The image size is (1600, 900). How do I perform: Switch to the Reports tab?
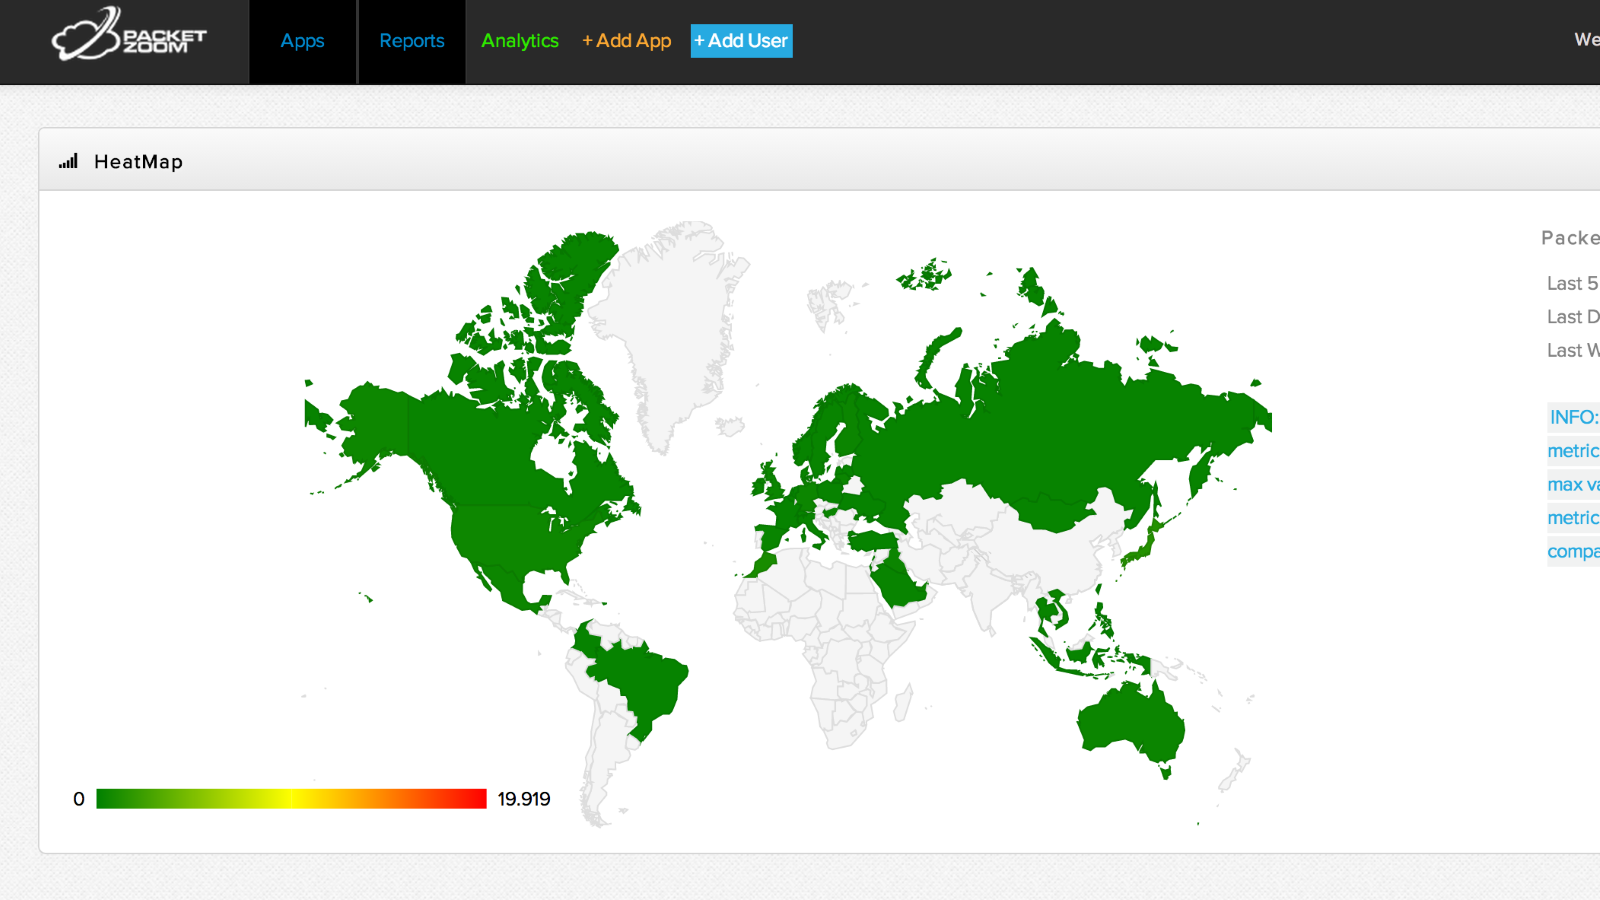pos(411,41)
